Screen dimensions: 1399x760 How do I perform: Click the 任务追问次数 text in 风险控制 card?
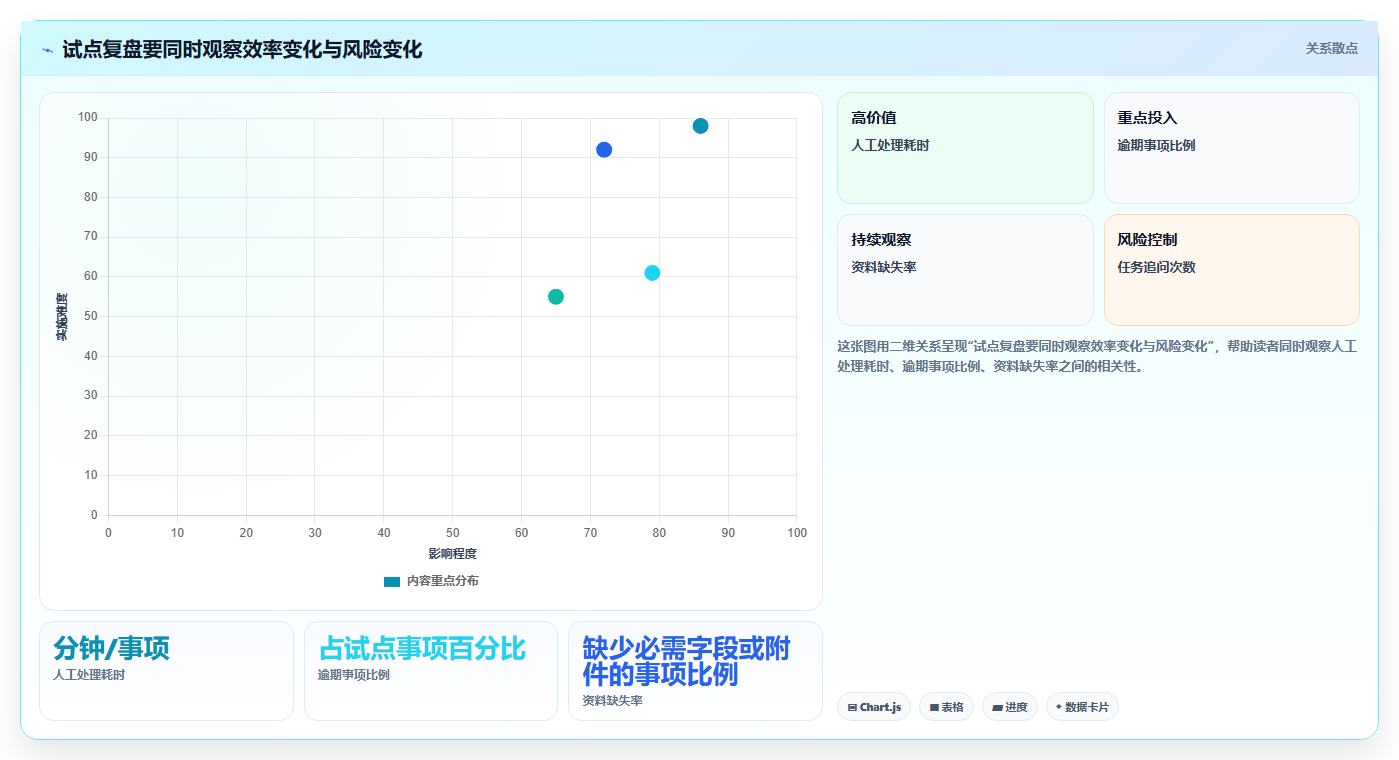point(1156,267)
